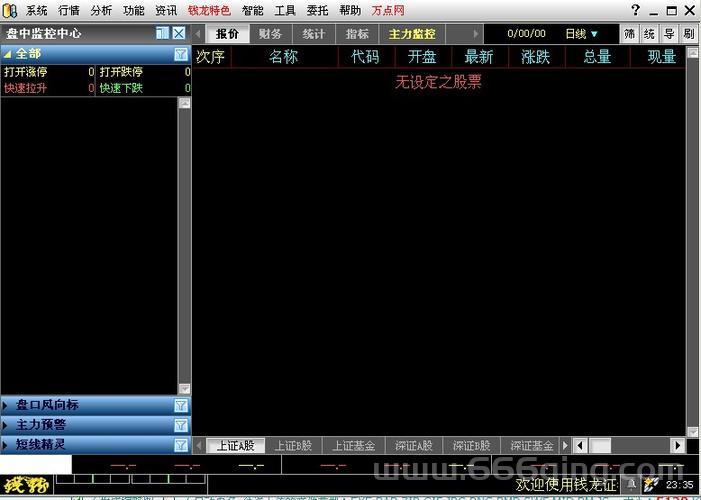Click the lightning star icon in status bar
The height and width of the screenshot is (500, 701).
tap(651, 484)
